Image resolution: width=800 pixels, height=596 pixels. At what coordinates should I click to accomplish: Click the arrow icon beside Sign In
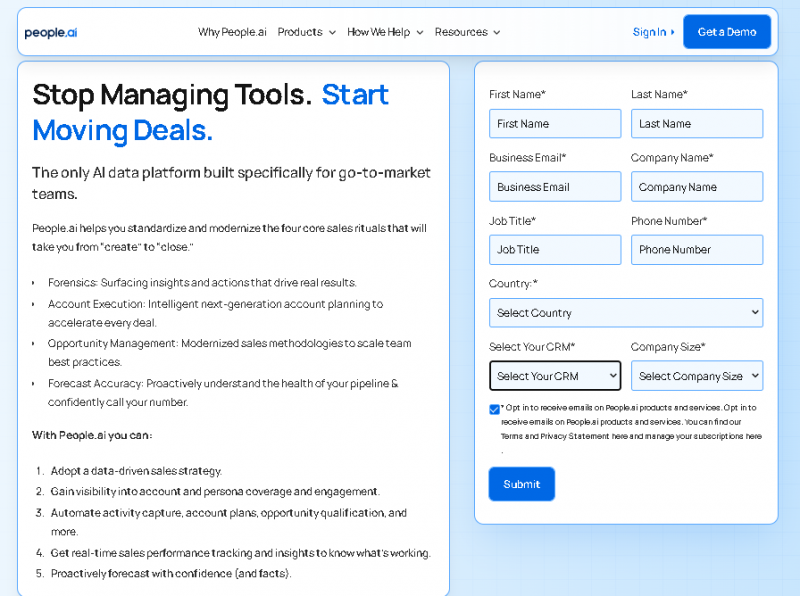672,32
